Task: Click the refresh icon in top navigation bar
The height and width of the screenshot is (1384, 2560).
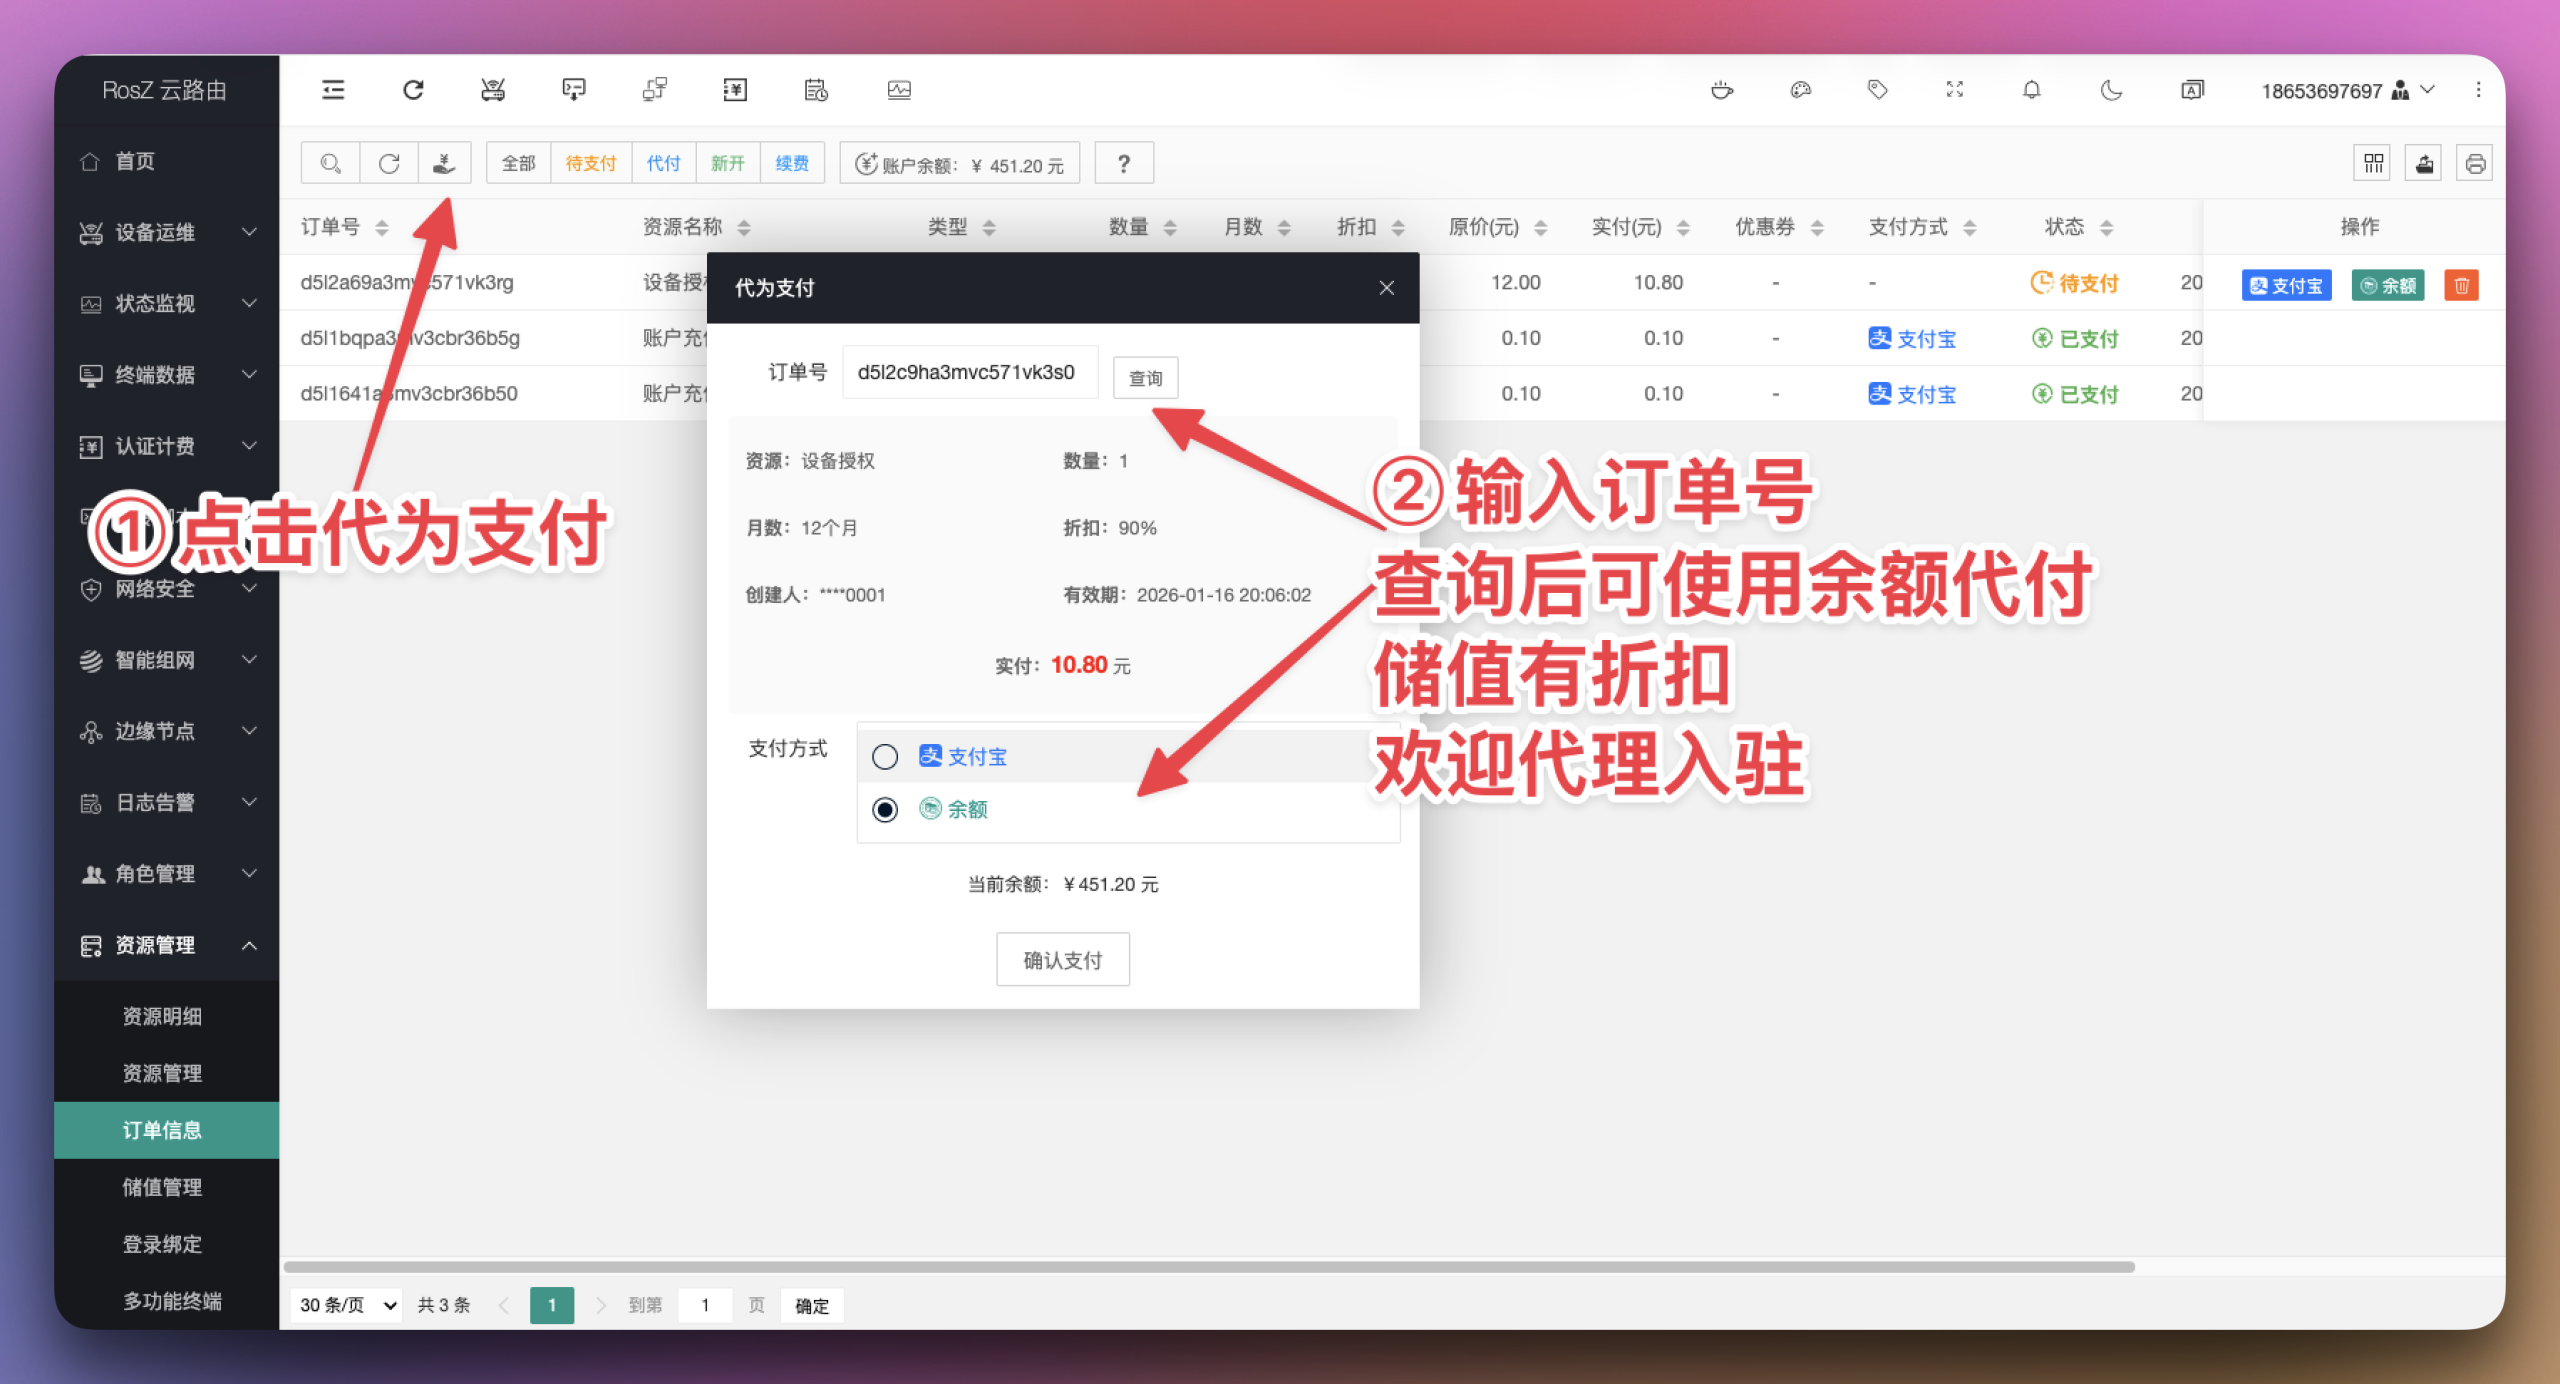Action: (413, 90)
